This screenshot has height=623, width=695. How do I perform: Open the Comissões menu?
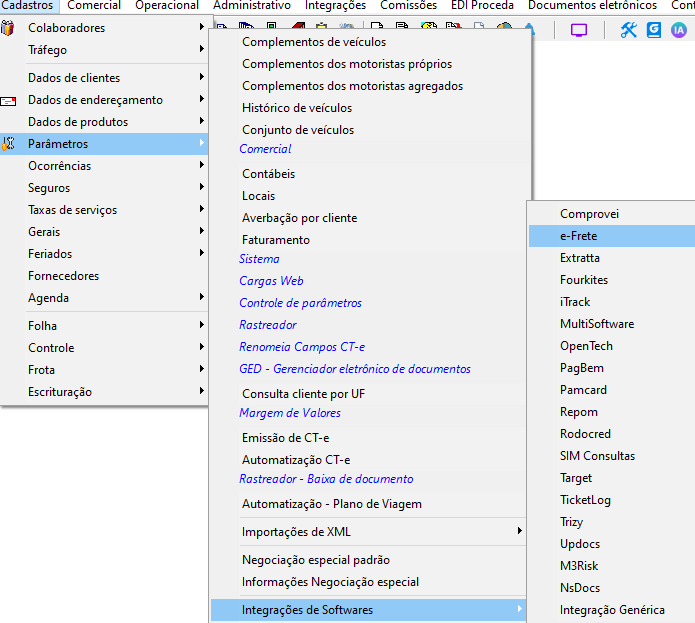point(408,5)
